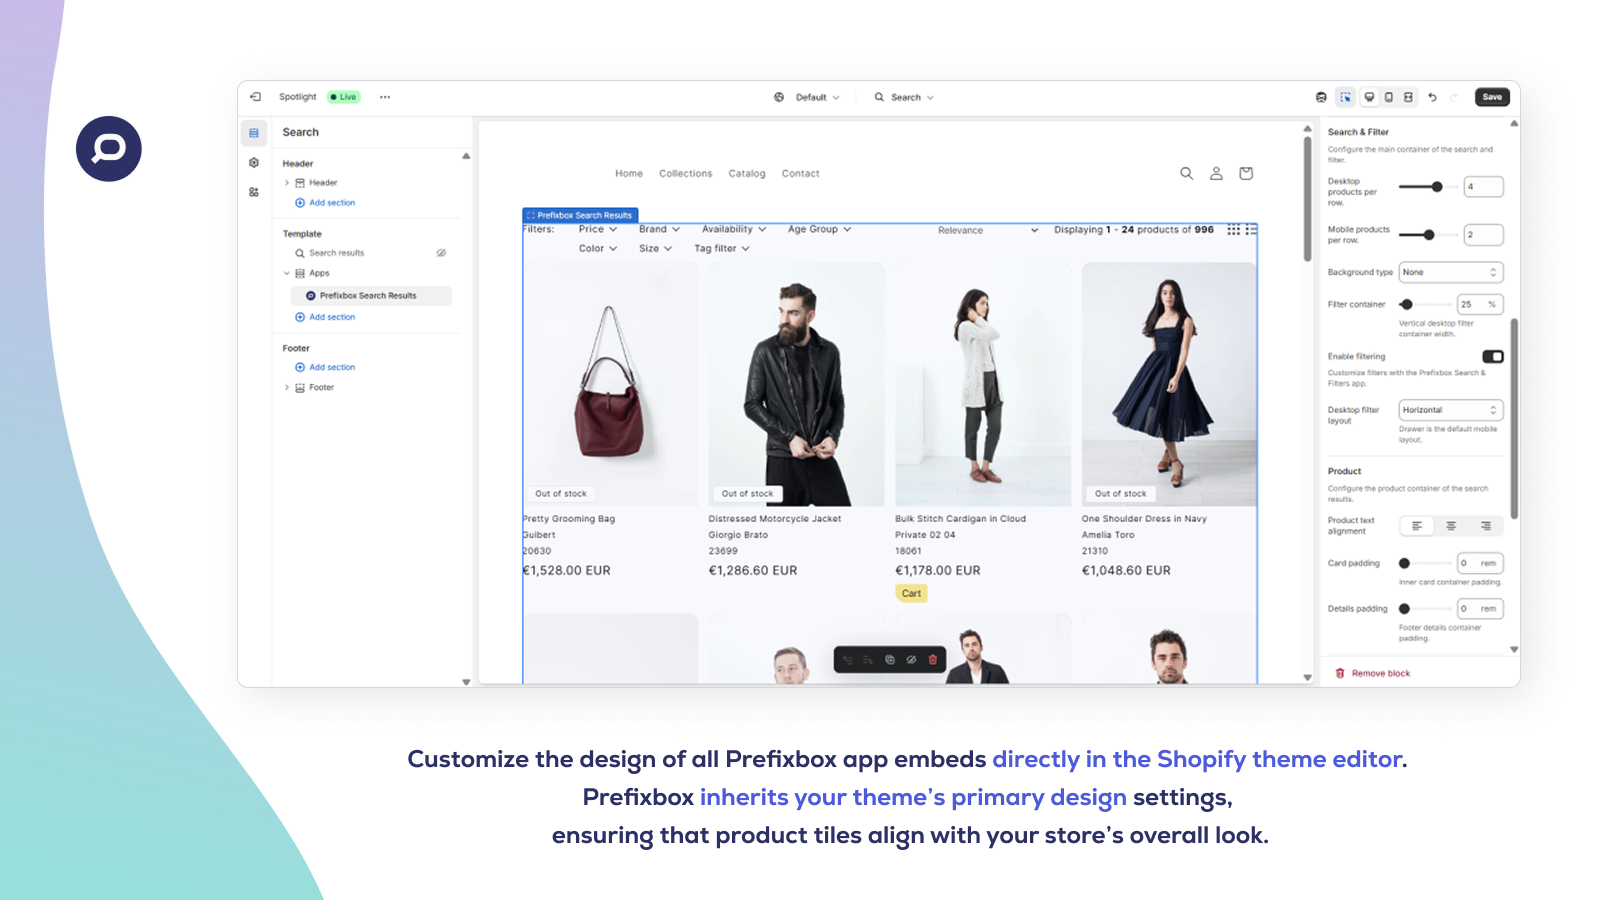
Task: Click the theme assistant icon in top toolbar
Action: (x=1321, y=97)
